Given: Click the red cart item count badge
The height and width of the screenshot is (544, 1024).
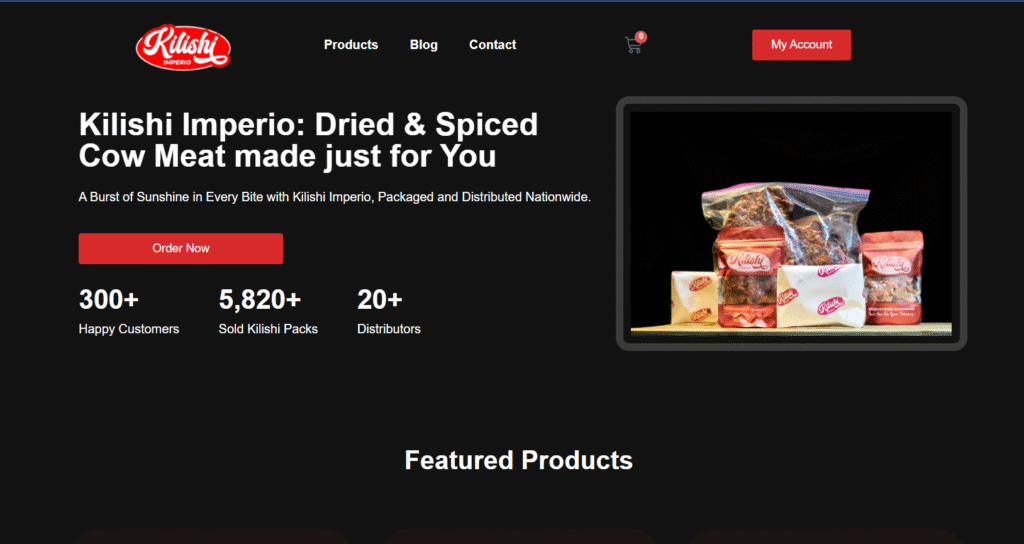Looking at the screenshot, I should [641, 37].
